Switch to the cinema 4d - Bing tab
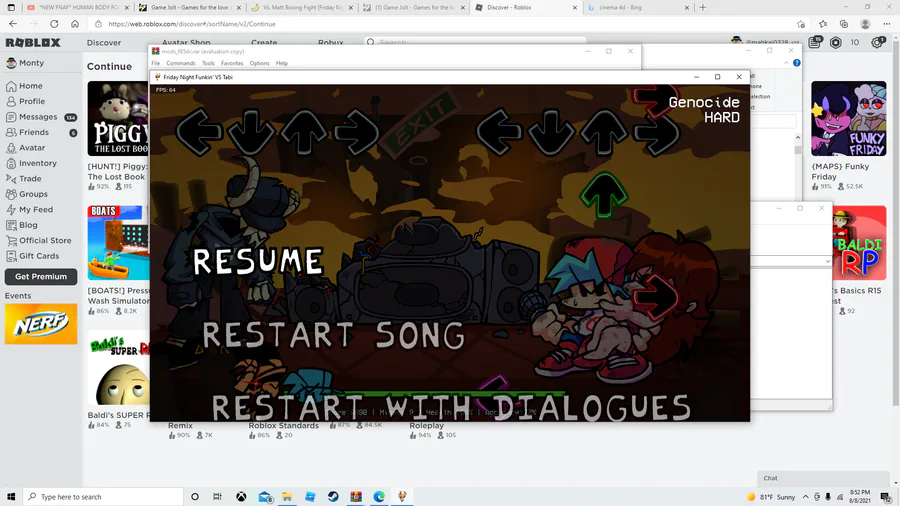 [x=637, y=7]
